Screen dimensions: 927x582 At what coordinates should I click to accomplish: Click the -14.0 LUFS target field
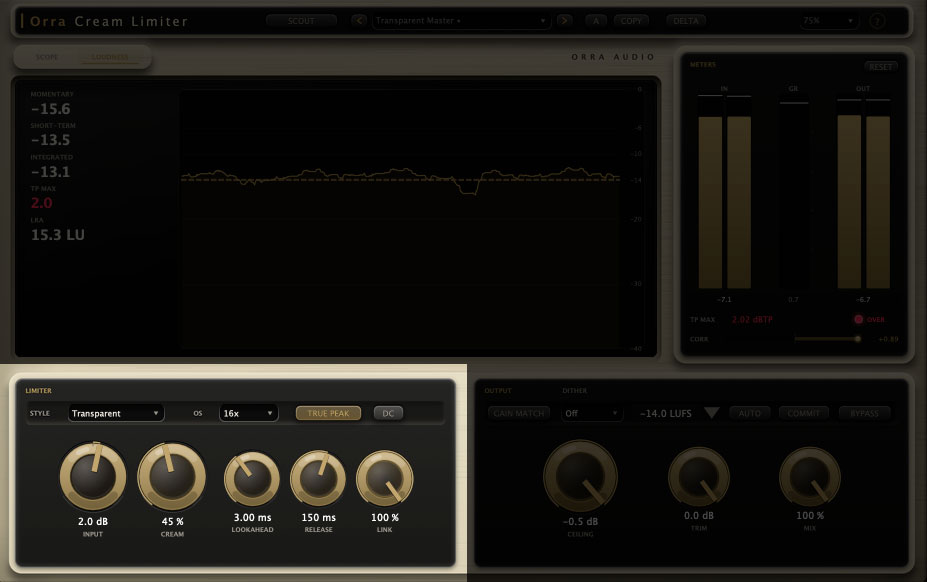665,413
